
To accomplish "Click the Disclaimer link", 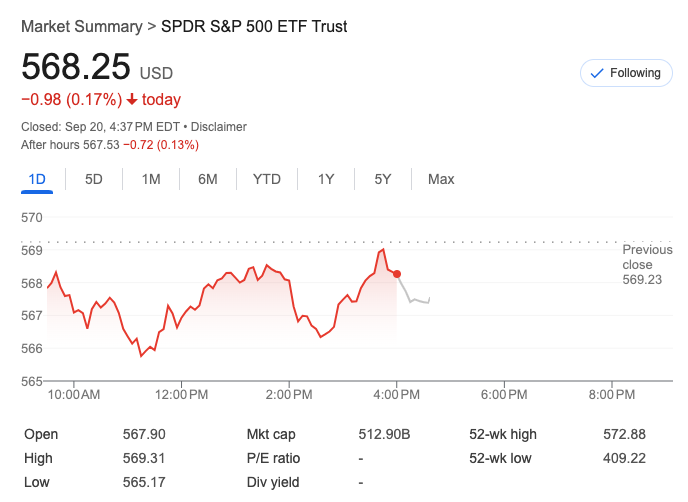I will [x=219, y=127].
